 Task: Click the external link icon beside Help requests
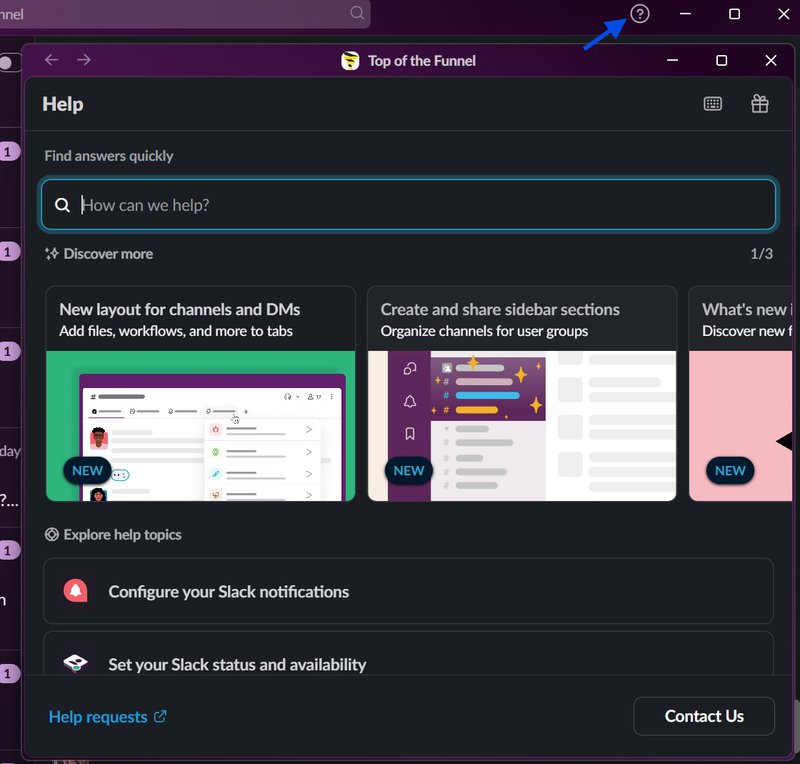pyautogui.click(x=160, y=717)
